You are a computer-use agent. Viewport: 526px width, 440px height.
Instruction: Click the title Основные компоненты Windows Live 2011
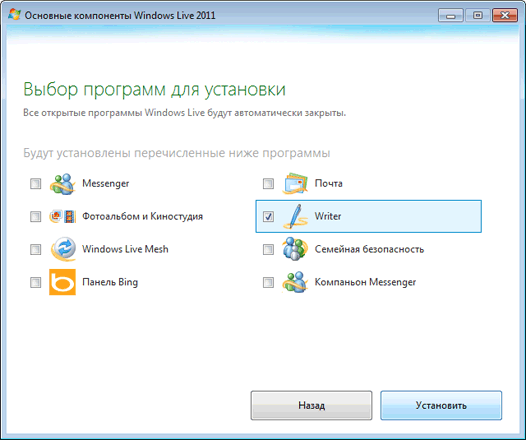(x=120, y=16)
